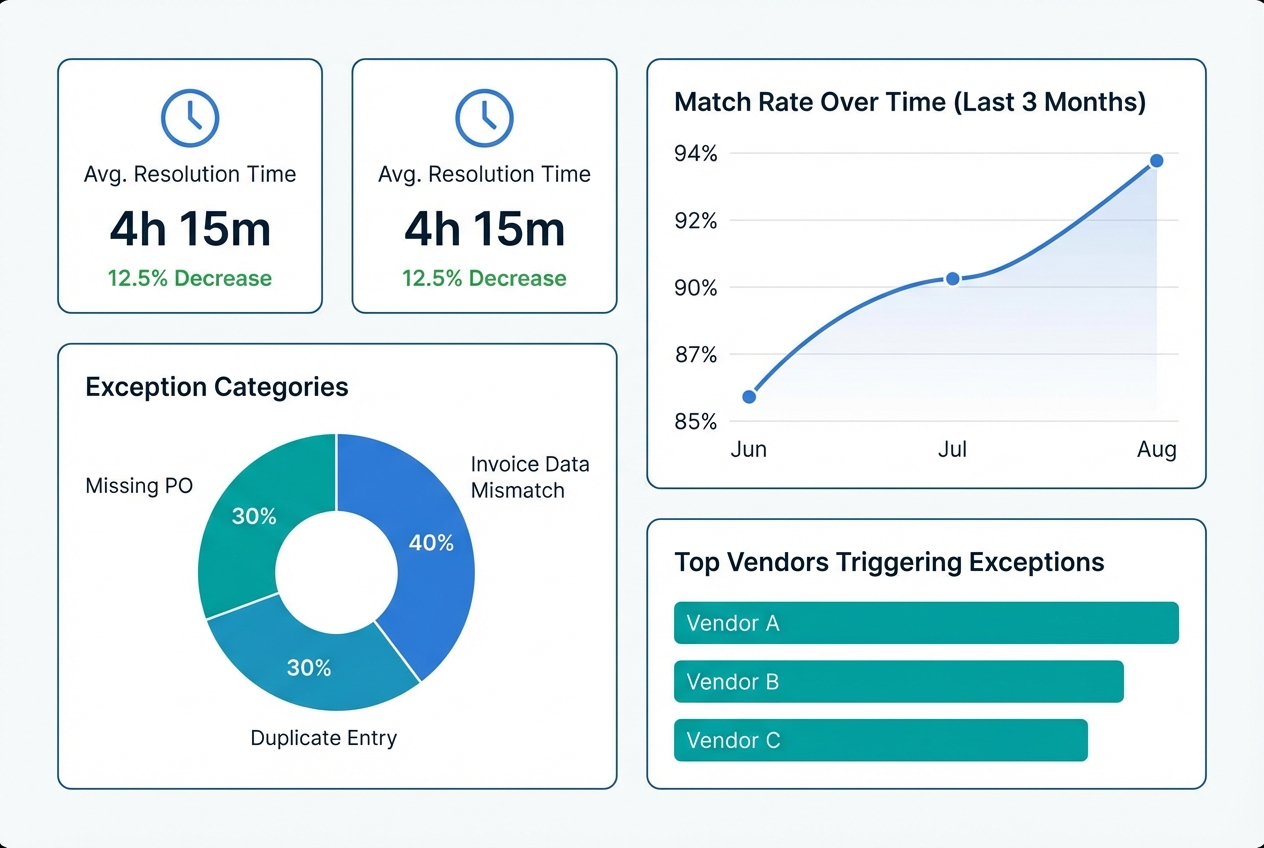Click the clock icon on the second resolution card
This screenshot has height=848, width=1264.
(x=484, y=116)
